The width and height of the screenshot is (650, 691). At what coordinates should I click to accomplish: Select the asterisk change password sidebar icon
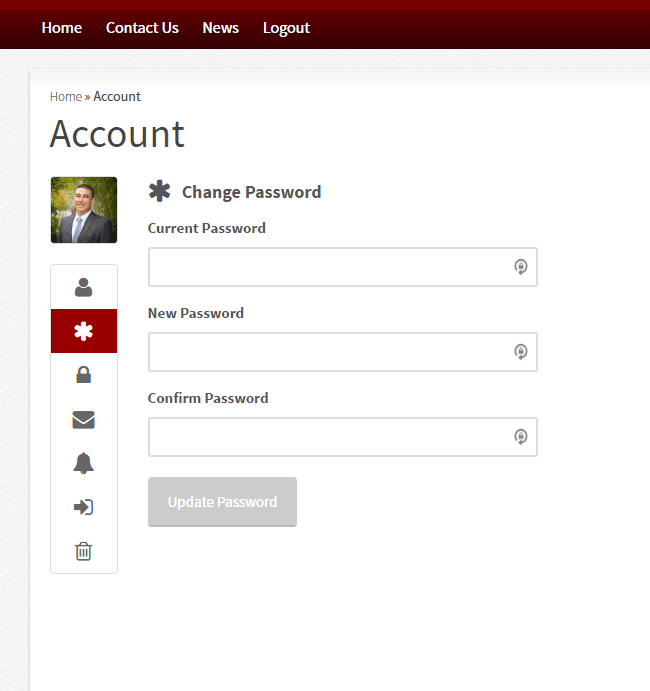84,331
